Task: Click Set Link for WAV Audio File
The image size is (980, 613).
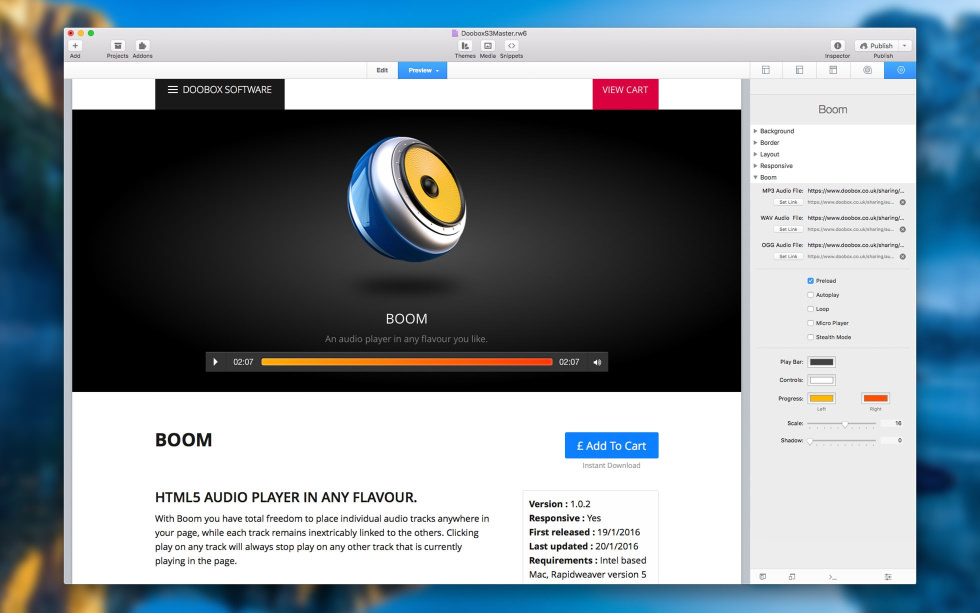Action: 788,229
